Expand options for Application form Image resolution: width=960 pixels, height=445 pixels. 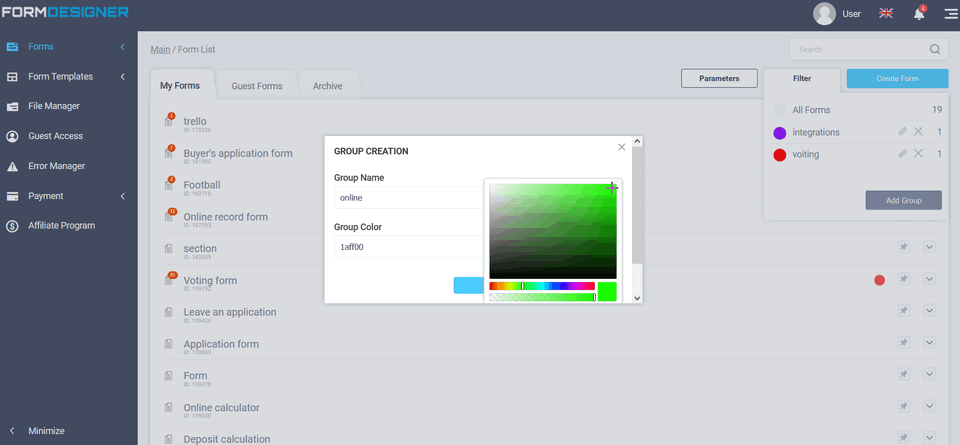tap(929, 342)
